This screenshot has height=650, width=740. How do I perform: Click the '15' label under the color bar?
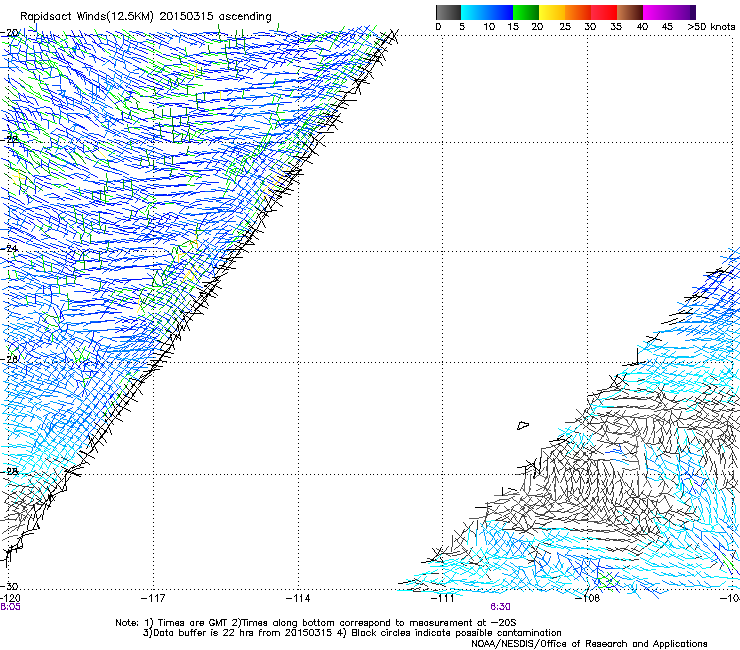513,27
